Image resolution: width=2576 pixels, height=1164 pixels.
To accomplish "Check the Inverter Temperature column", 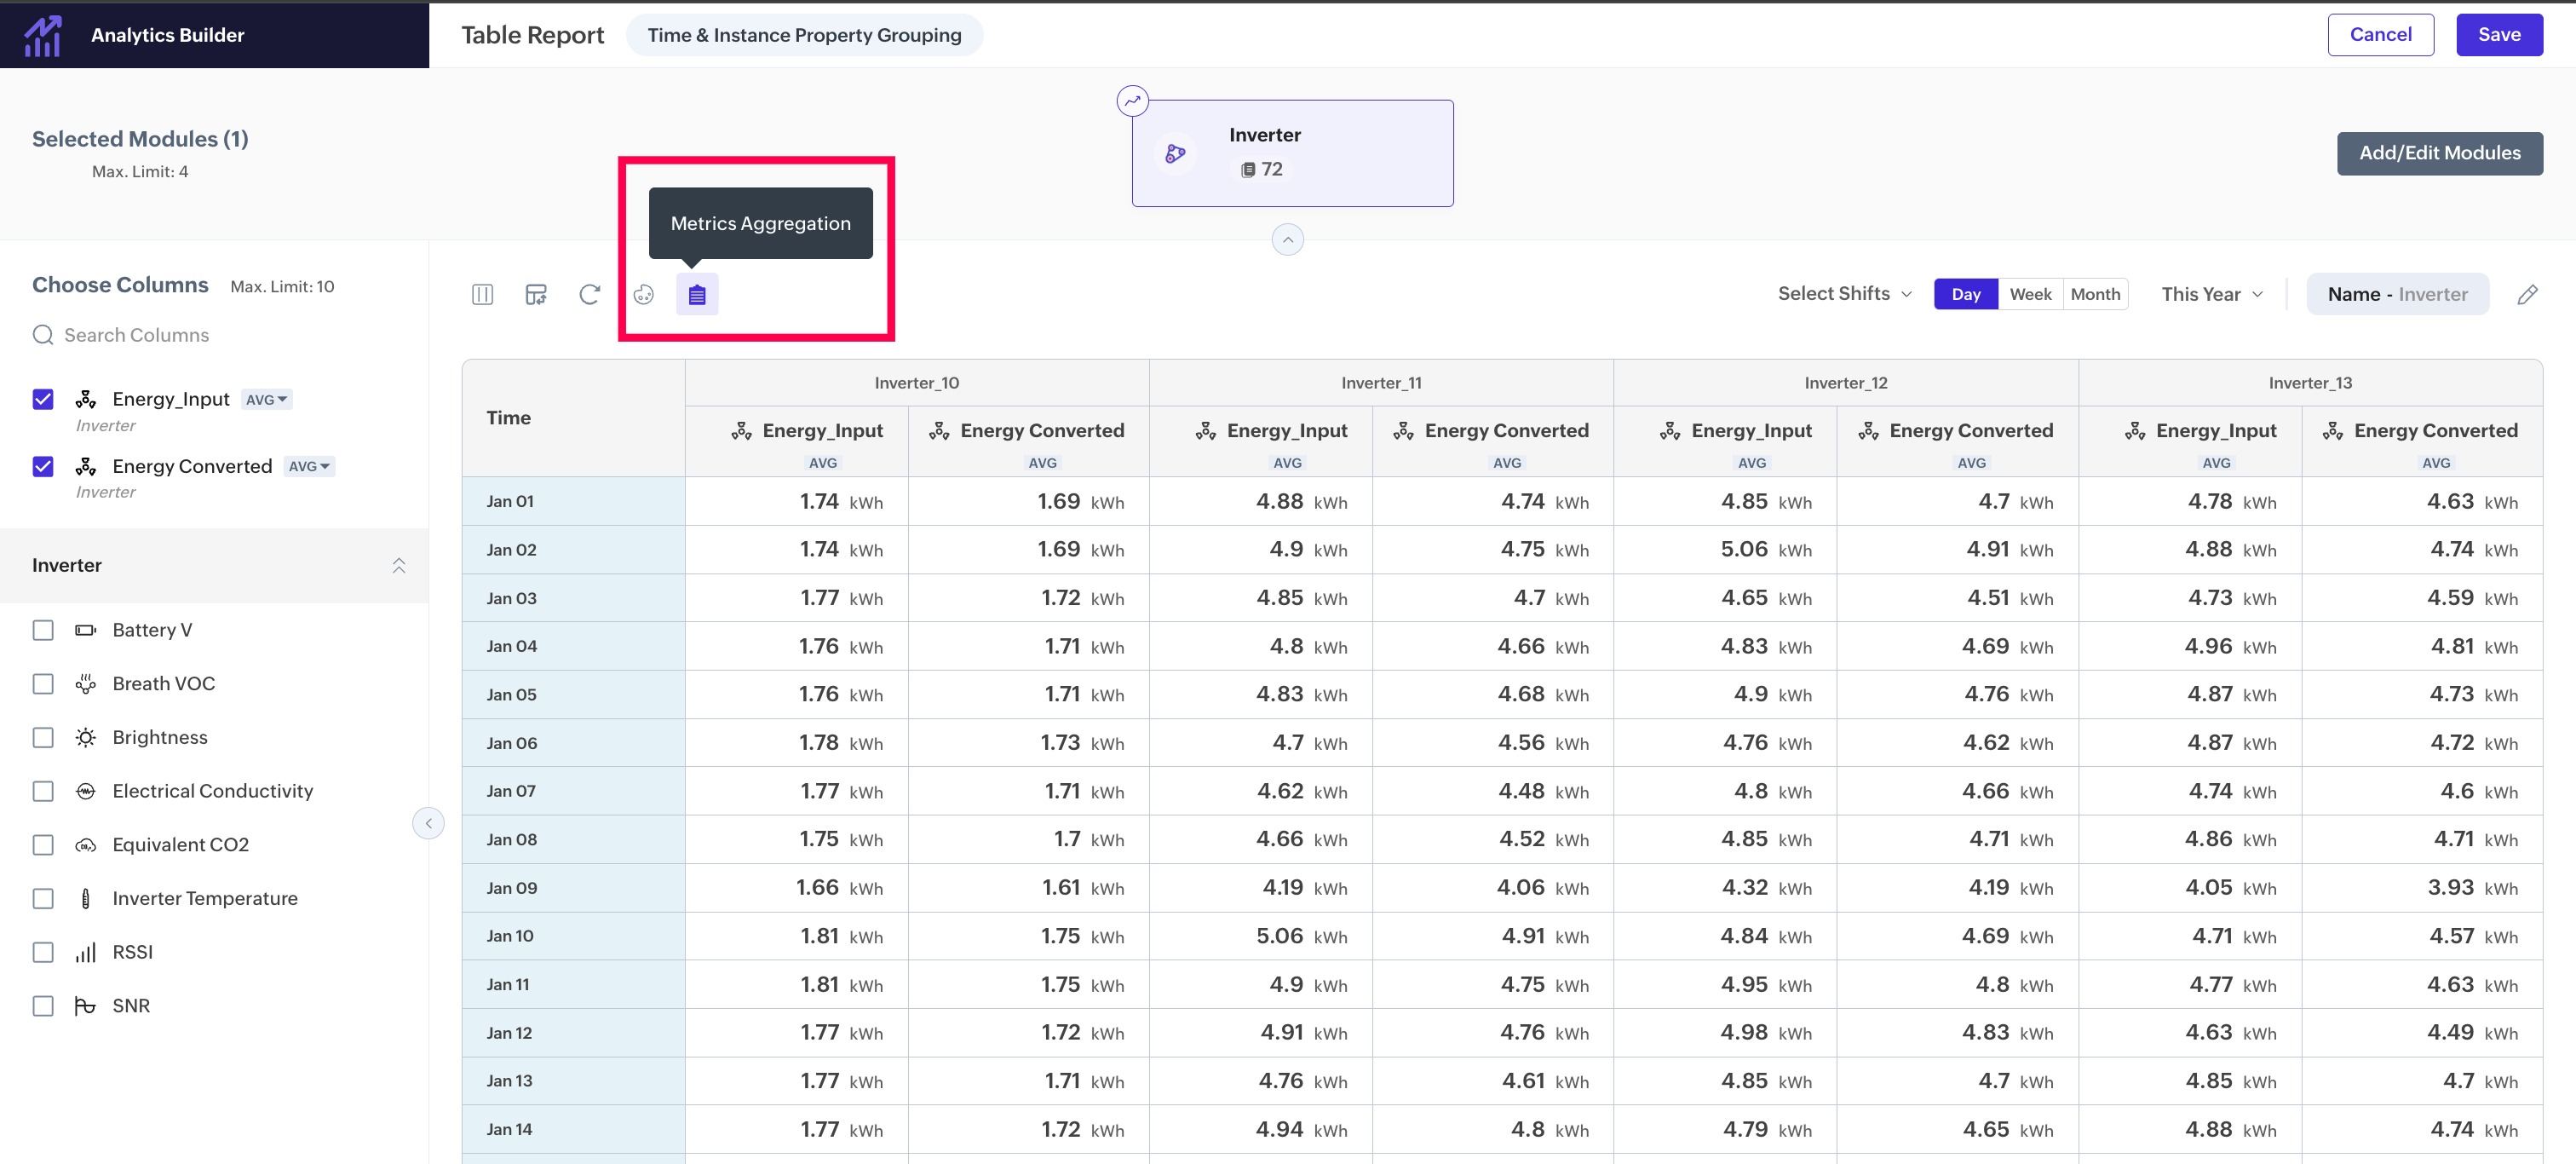I will 43,898.
